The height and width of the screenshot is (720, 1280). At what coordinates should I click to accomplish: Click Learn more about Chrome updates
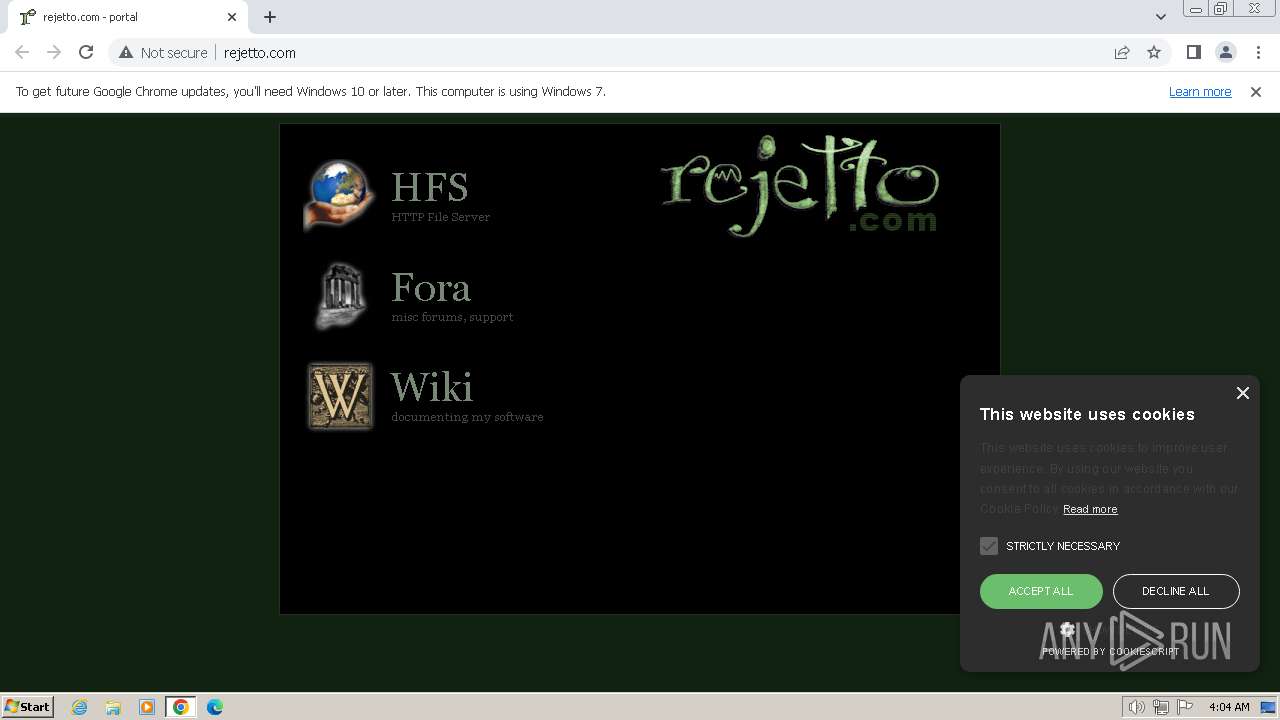coord(1200,91)
